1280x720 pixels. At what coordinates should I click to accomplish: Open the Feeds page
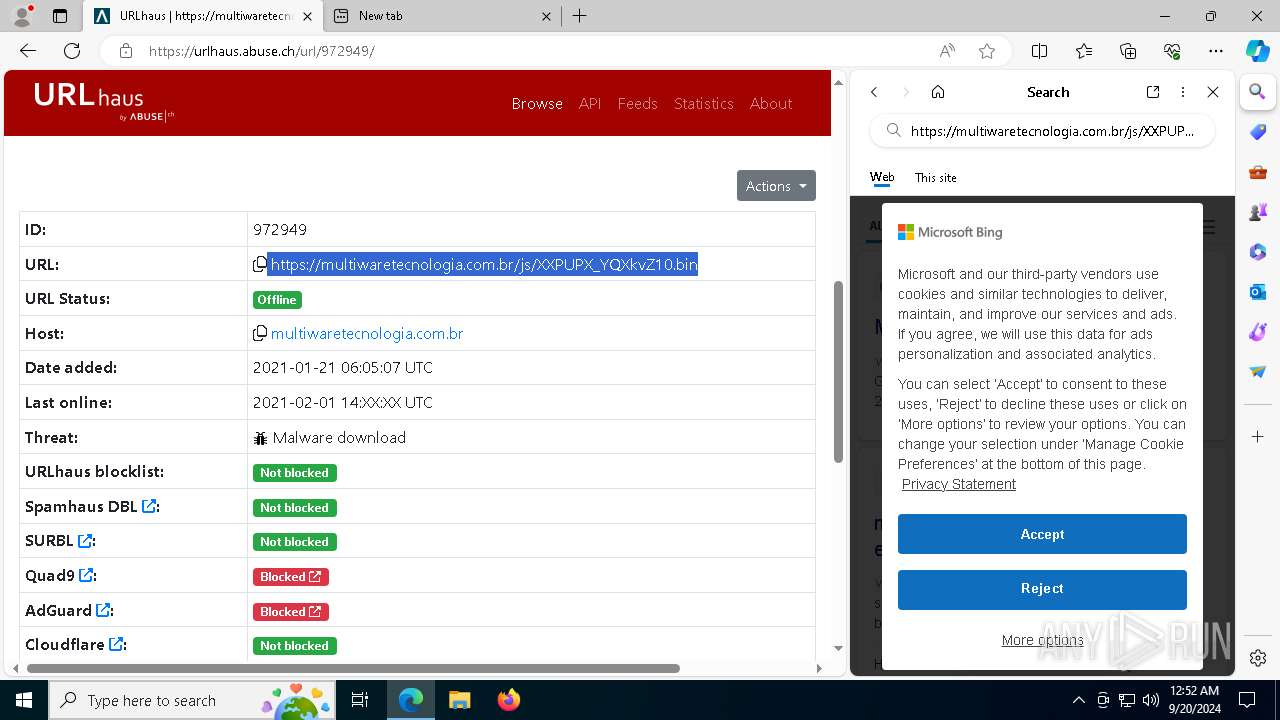point(637,103)
